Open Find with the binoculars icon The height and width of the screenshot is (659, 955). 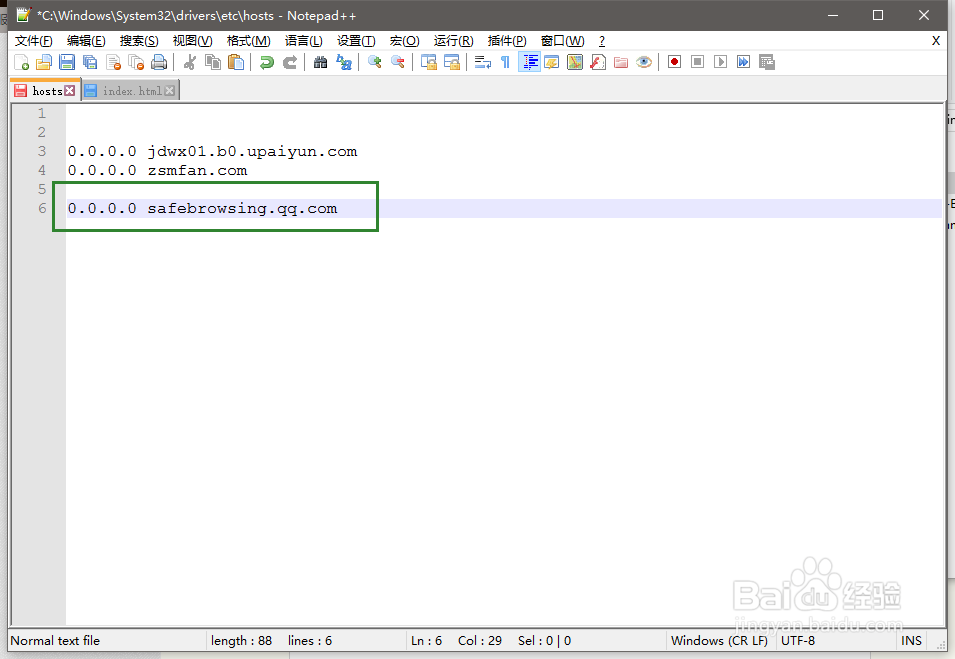320,62
